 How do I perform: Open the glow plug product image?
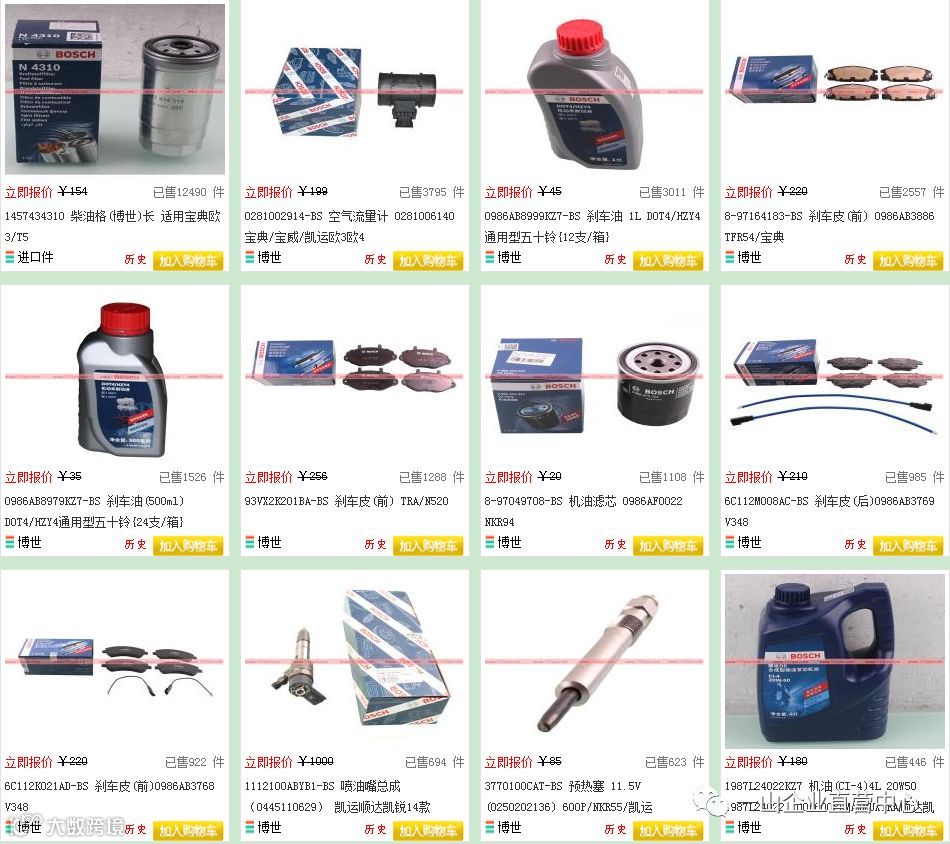[x=597, y=662]
